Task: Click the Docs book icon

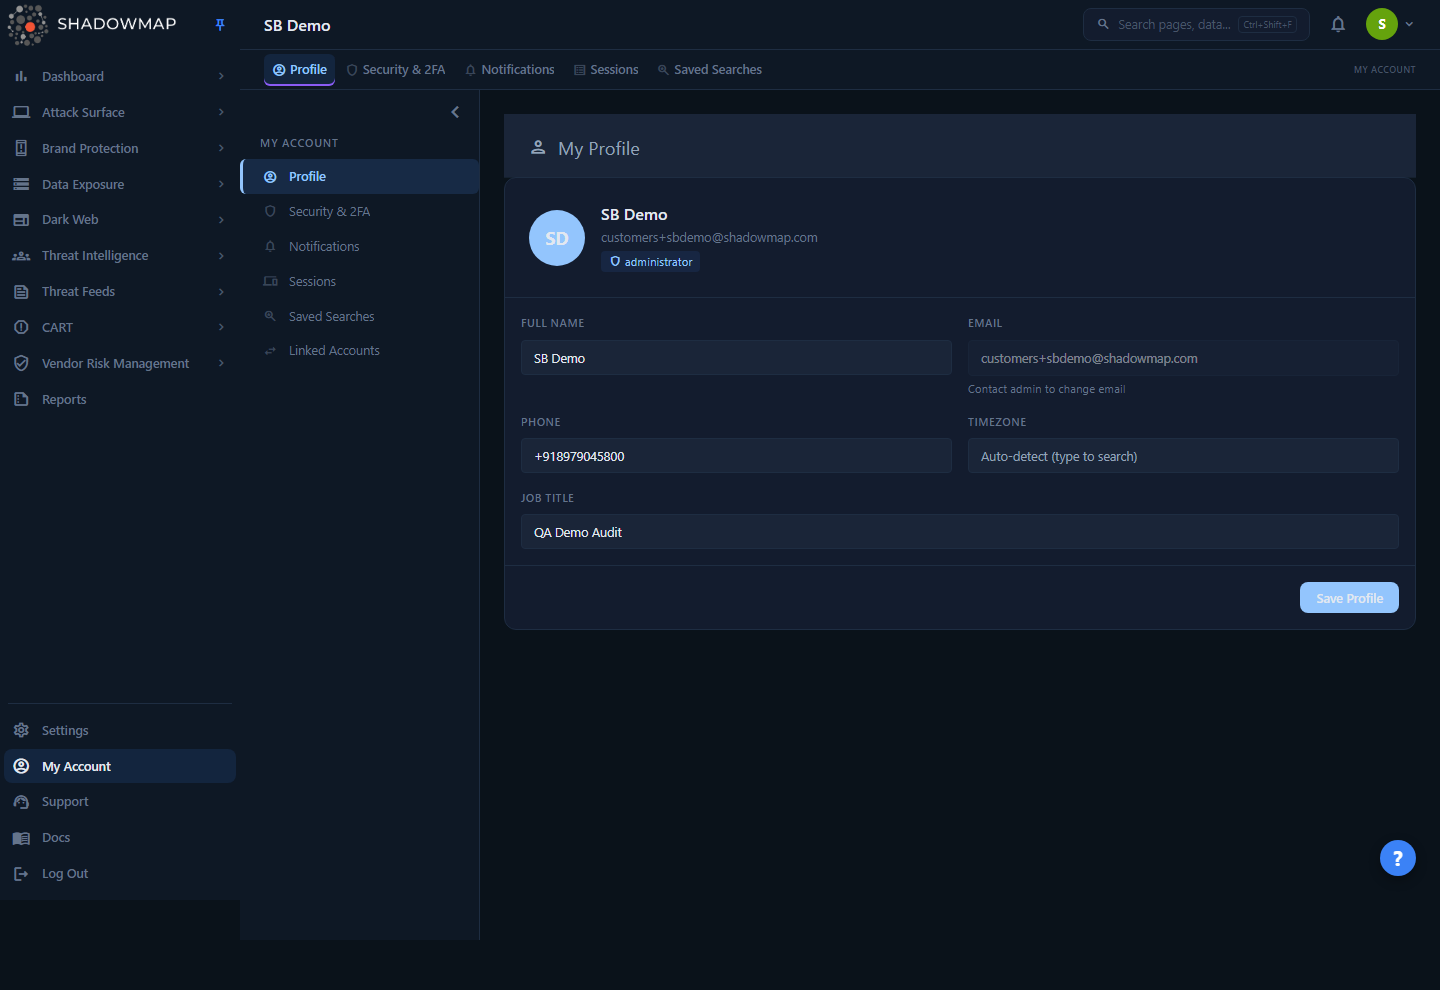Action: point(21,838)
